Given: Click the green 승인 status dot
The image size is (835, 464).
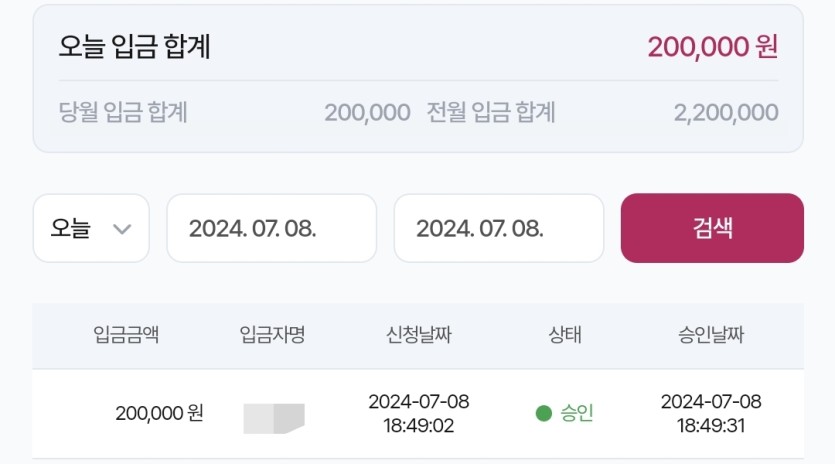Looking at the screenshot, I should (x=544, y=413).
